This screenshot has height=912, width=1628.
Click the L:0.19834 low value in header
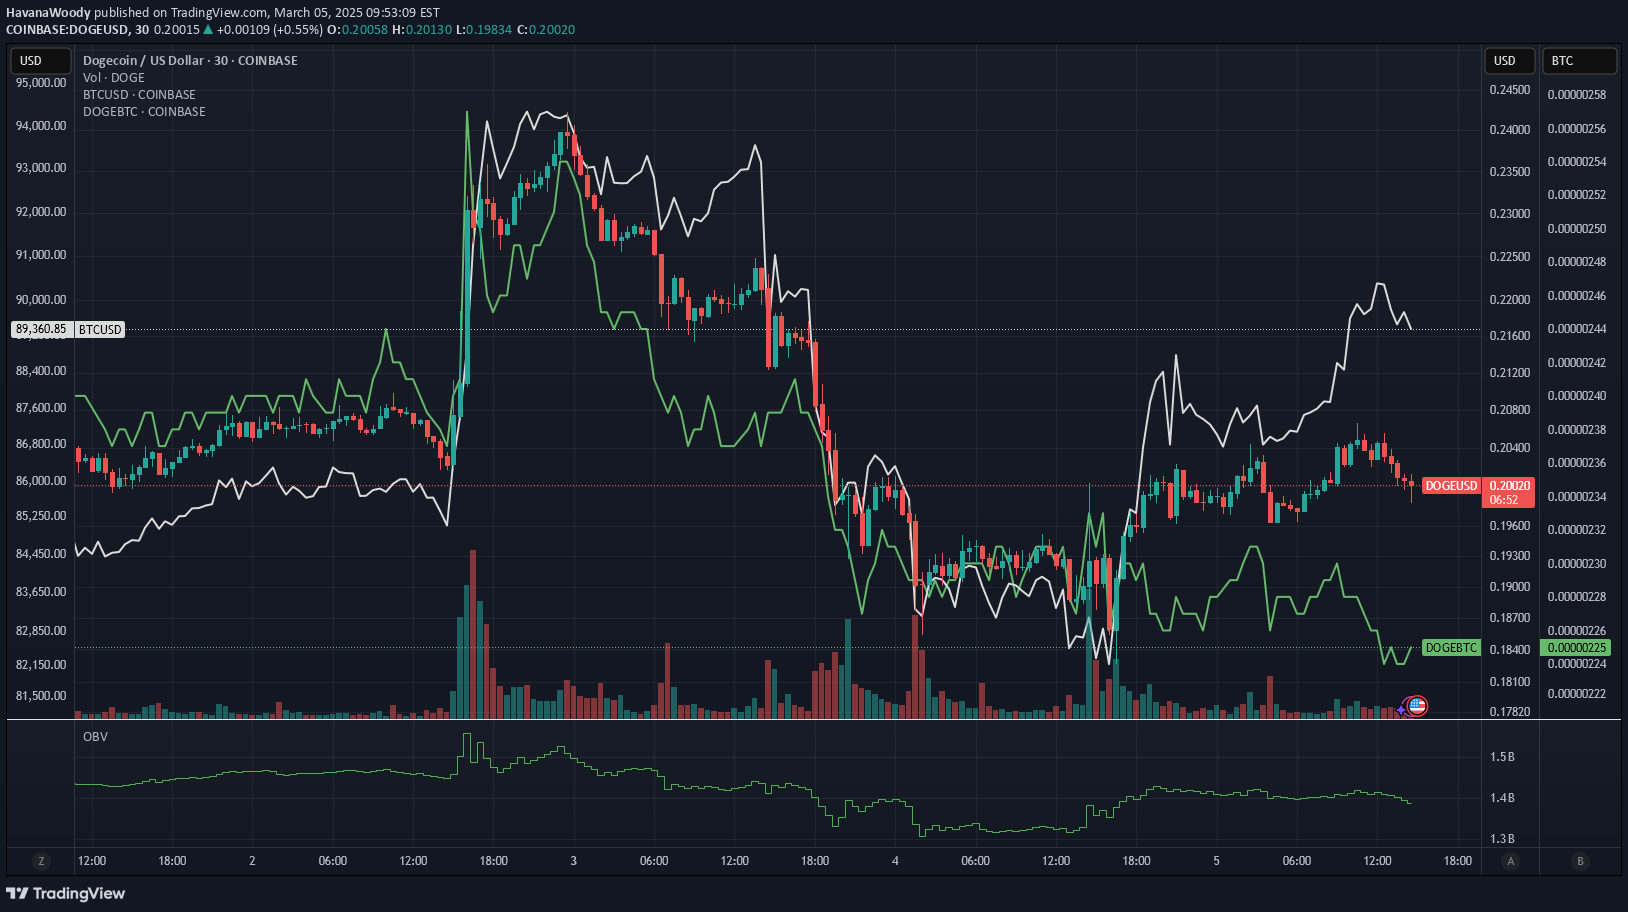(483, 30)
